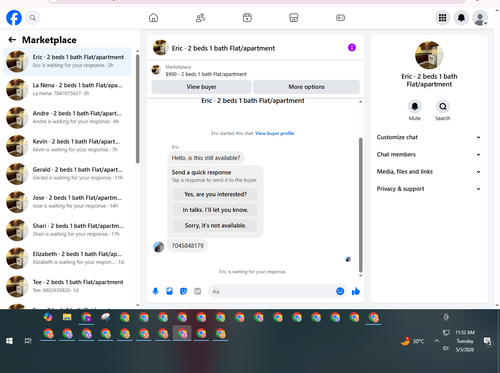
Task: Show hidden system tray icons chevron
Action: (x=436, y=341)
